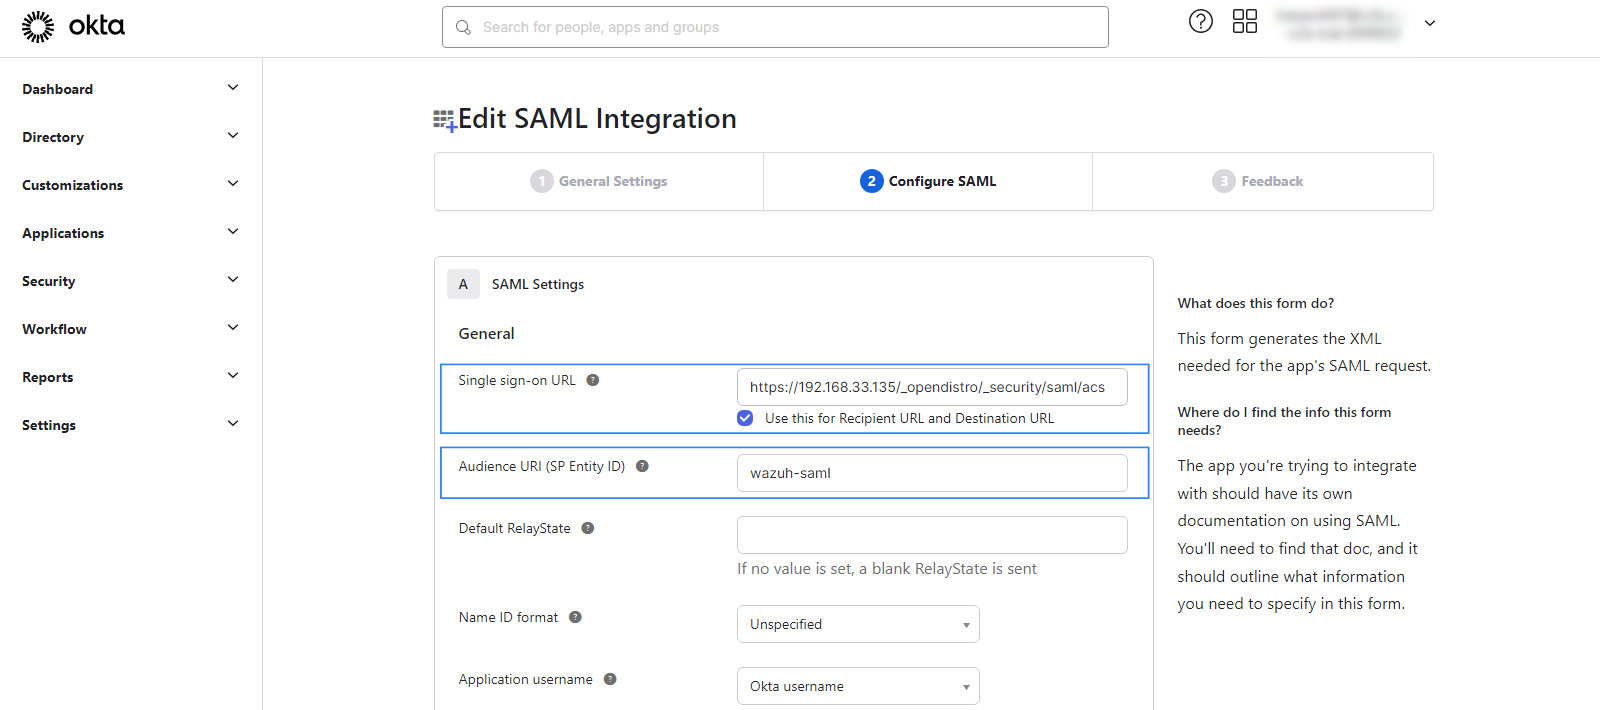
Task: Click help icon beside Audience URI
Action: [642, 466]
